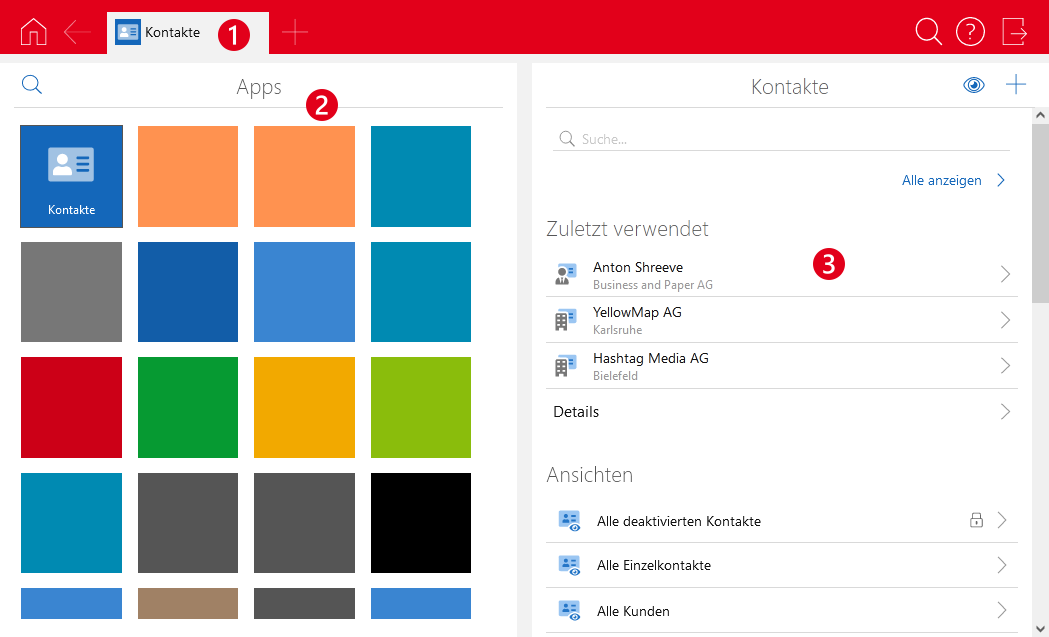Open the help question mark icon
Viewport: 1049px width, 637px height.
coord(970,32)
